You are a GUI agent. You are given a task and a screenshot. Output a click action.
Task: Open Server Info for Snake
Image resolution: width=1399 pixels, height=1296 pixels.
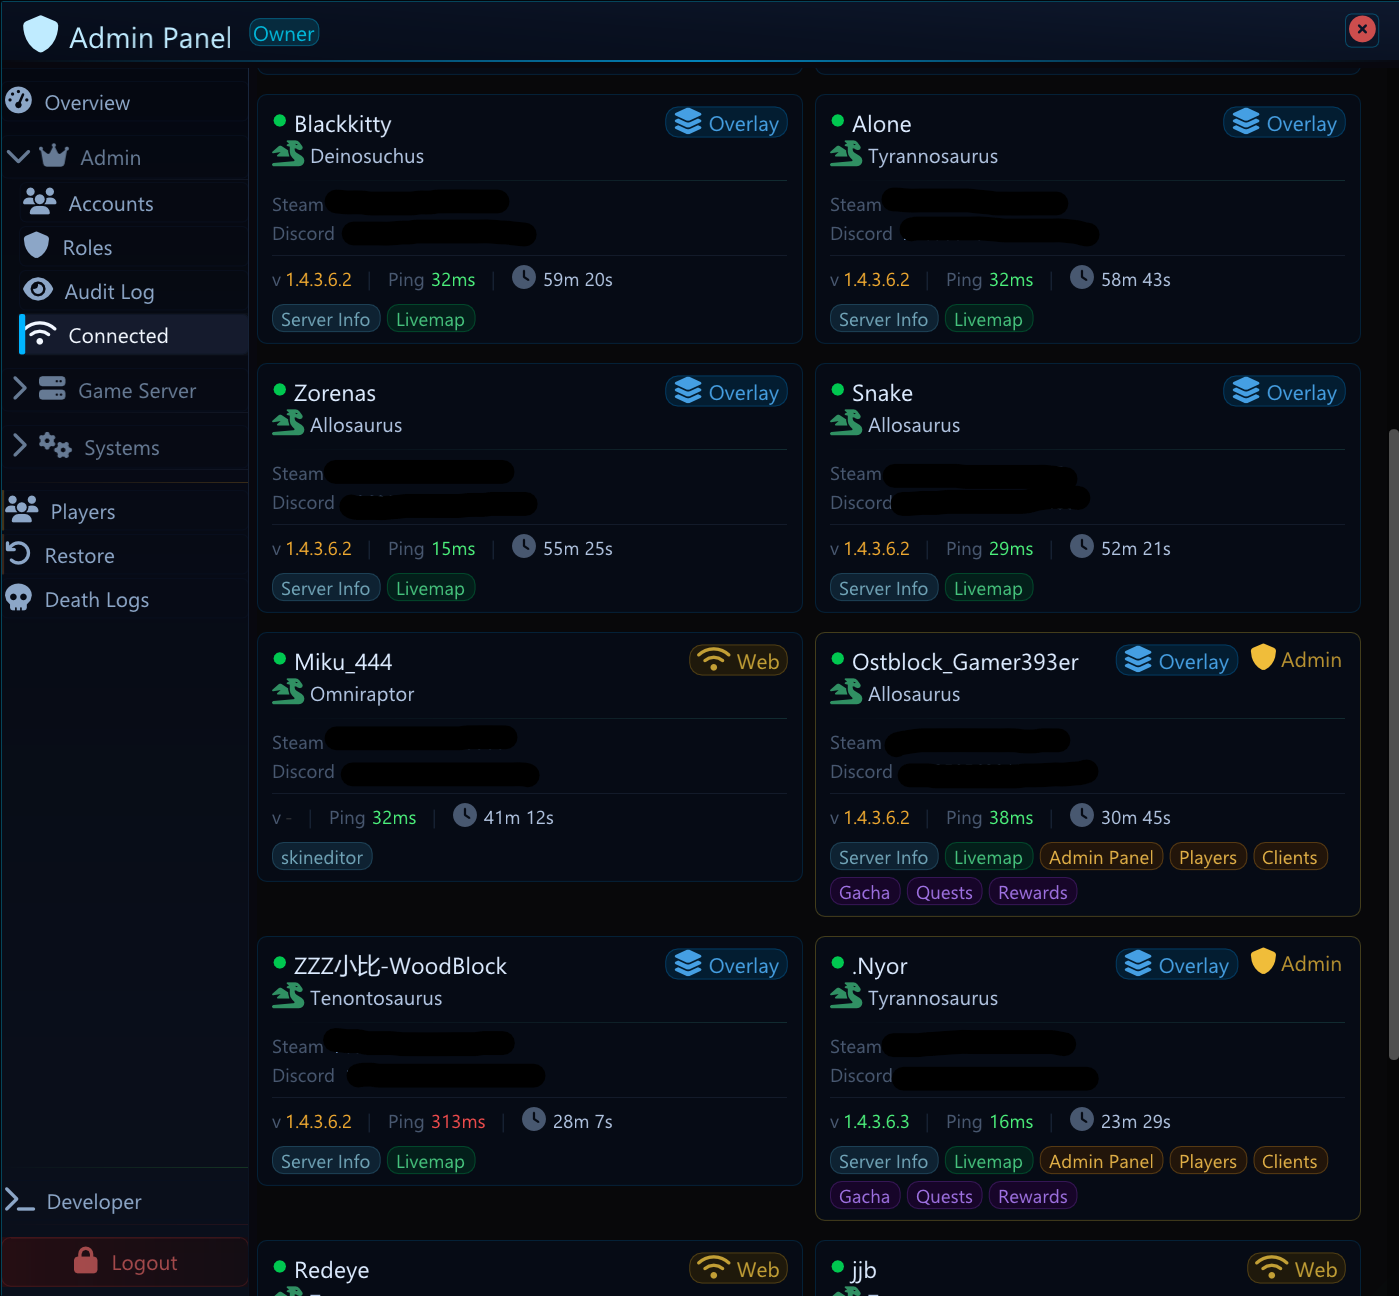pyautogui.click(x=884, y=588)
